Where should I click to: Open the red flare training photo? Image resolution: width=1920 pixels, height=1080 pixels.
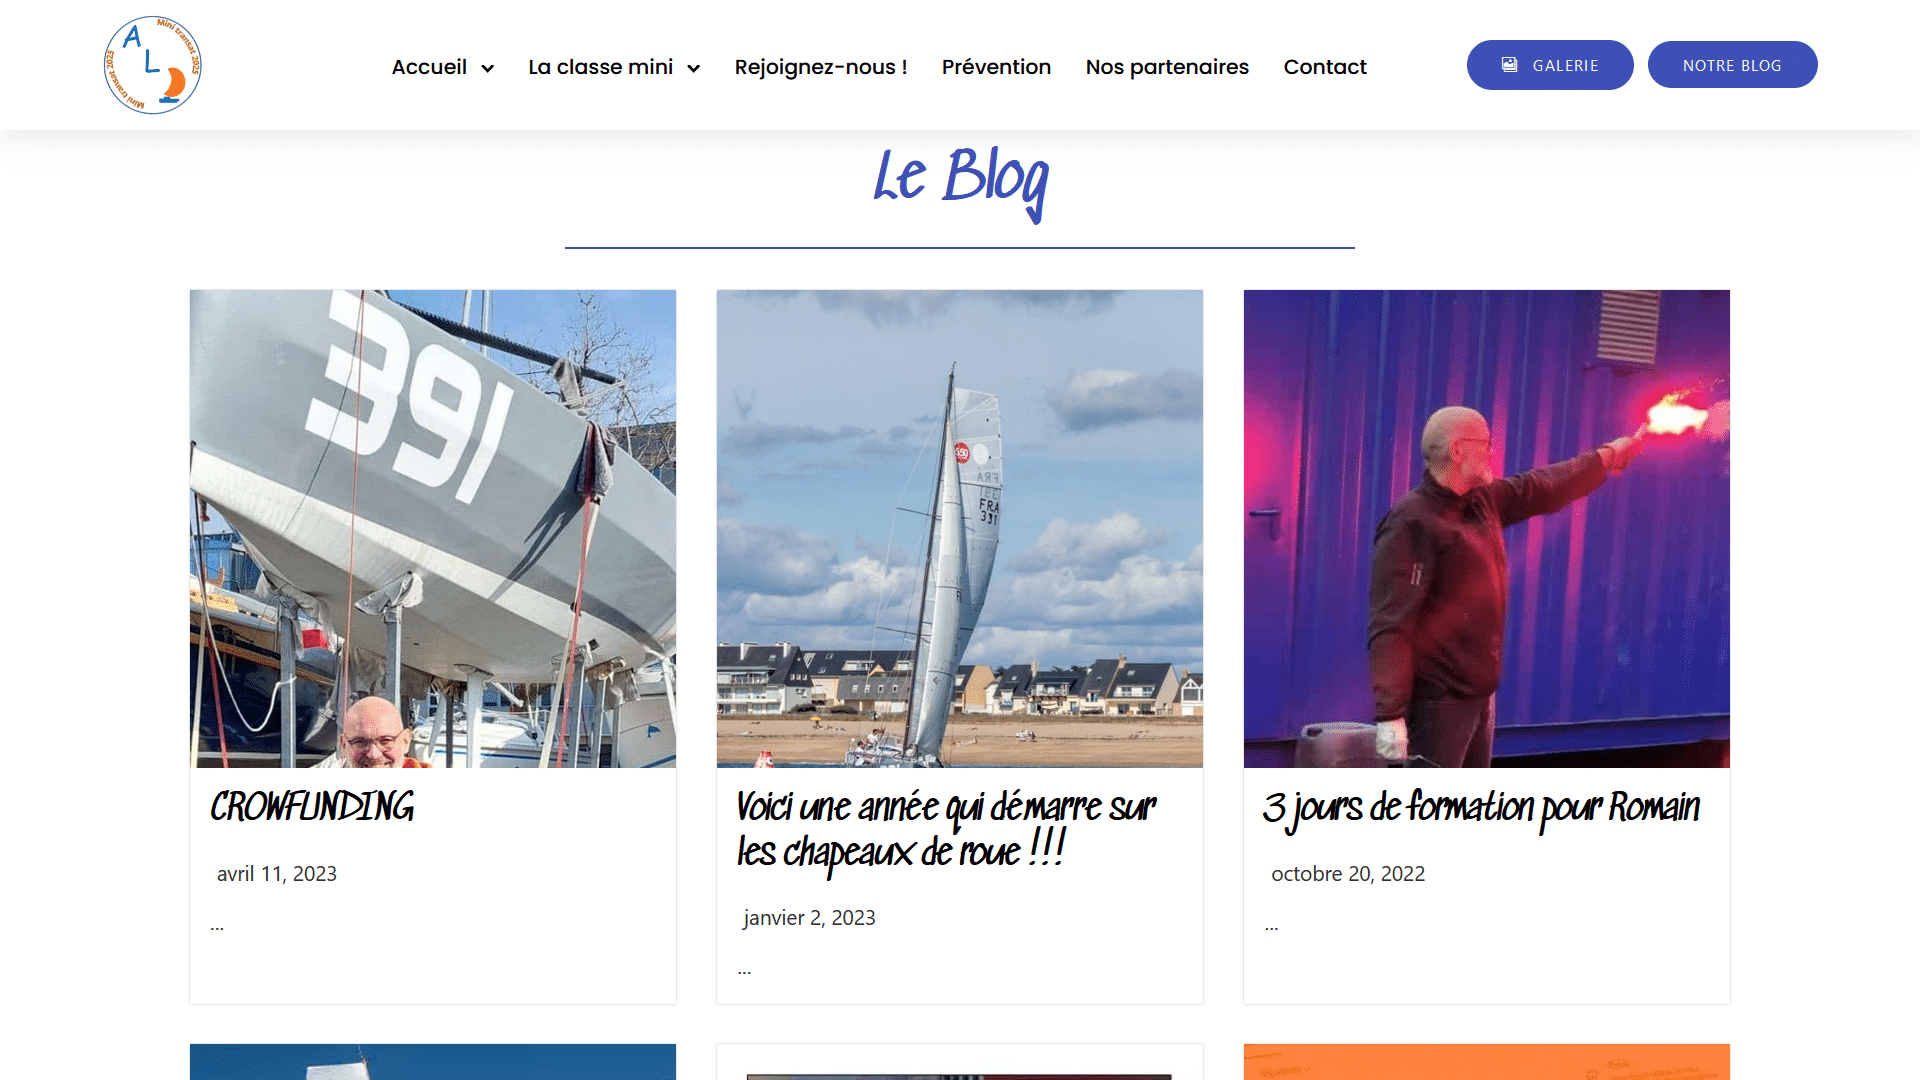coord(1487,529)
